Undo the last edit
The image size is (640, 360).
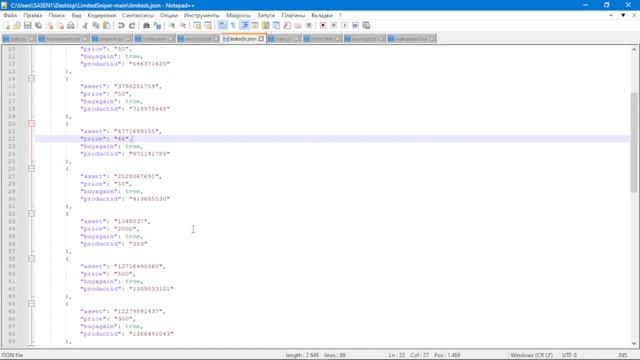pyautogui.click(x=121, y=25)
